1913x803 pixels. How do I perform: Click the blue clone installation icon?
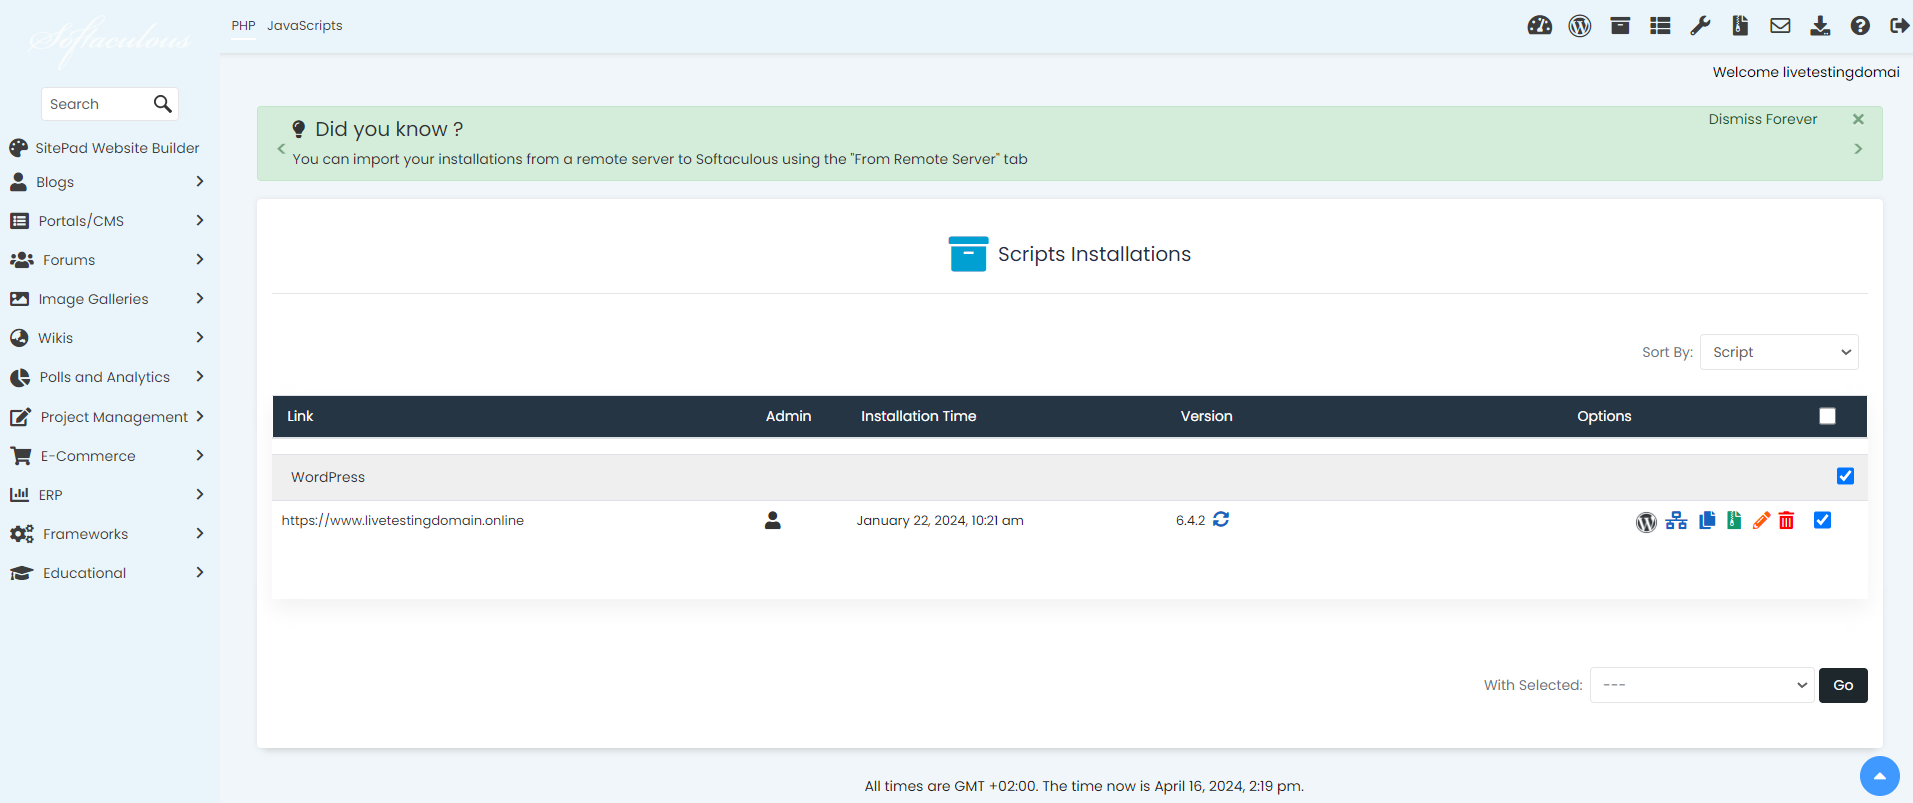click(x=1707, y=521)
